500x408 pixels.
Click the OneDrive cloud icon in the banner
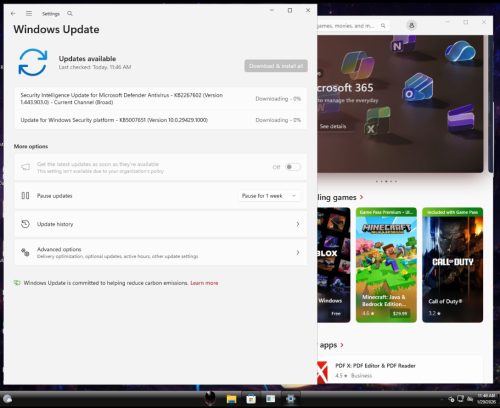click(x=460, y=51)
